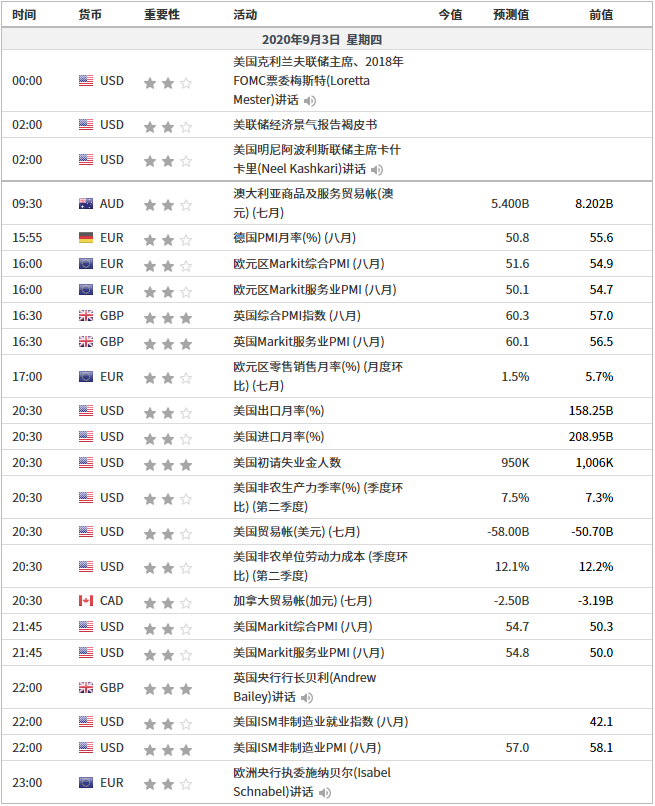This screenshot has width=655, height=806.
Task: Click the date row 2020年9月3日 星期四
Action: tap(327, 39)
